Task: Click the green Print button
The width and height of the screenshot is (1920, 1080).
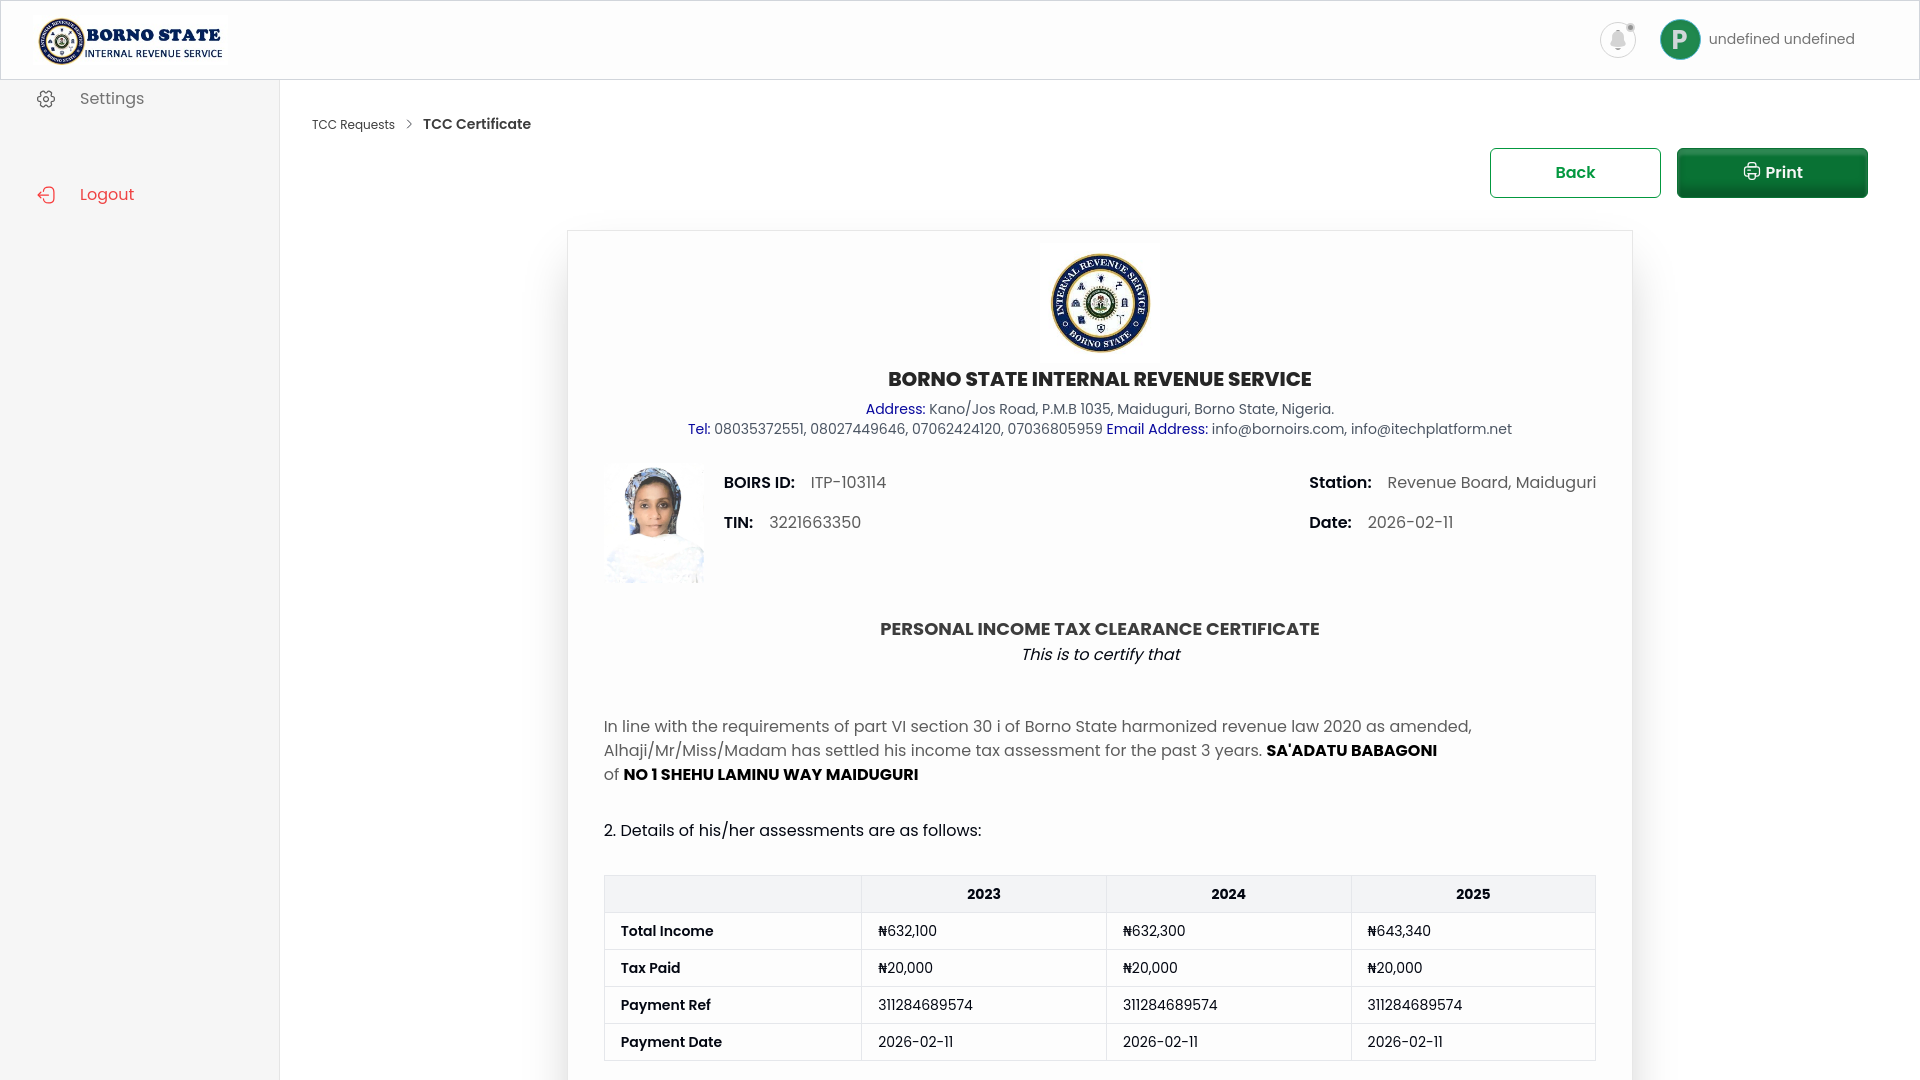Action: 1772,173
